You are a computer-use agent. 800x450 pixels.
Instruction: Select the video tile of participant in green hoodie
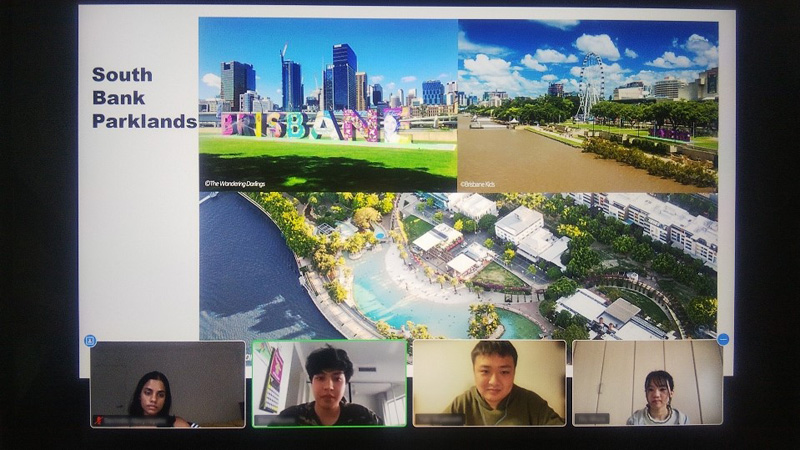tap(489, 383)
